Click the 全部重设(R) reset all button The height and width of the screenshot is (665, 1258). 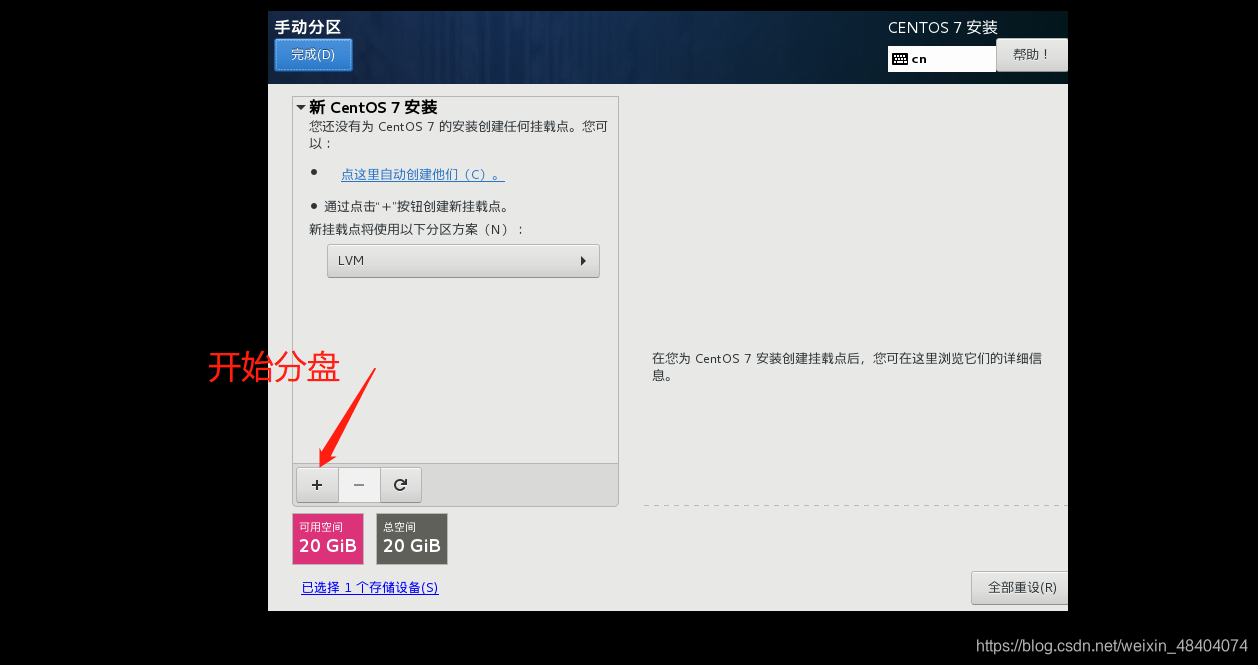1022,588
